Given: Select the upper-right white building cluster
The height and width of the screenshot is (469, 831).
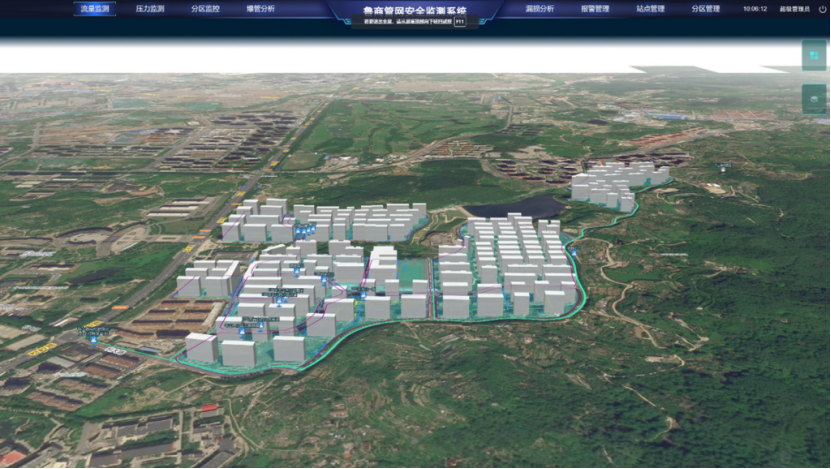Looking at the screenshot, I should 611,186.
